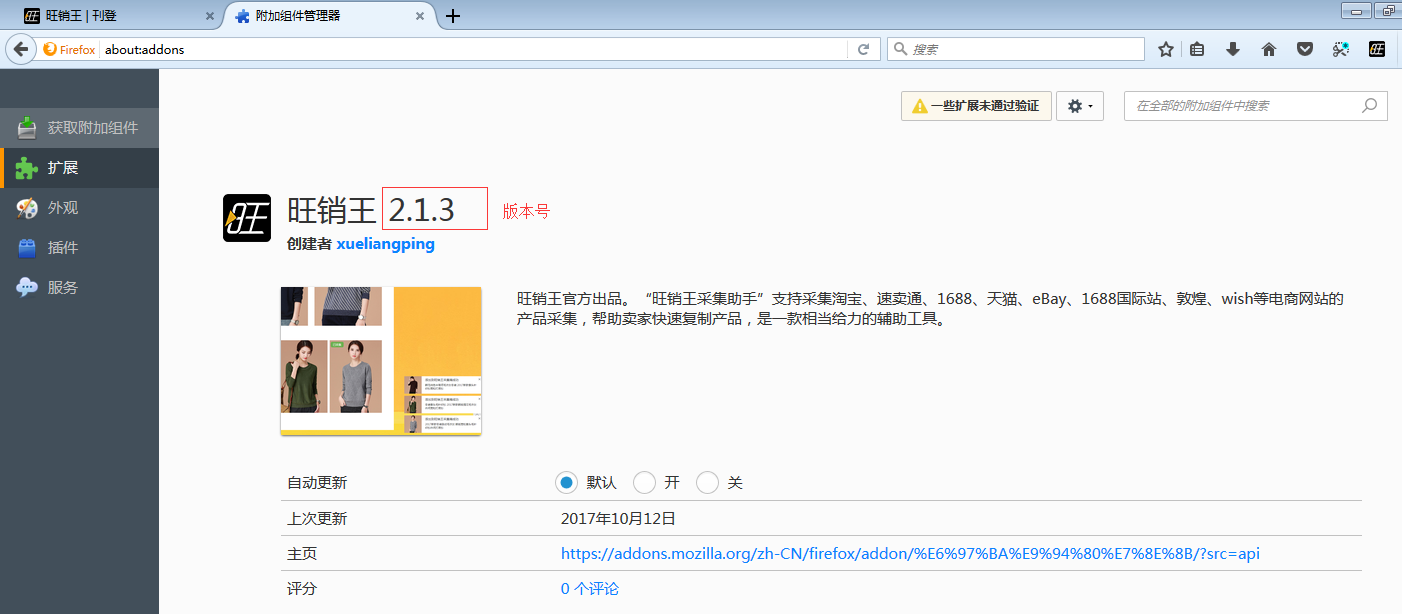Click the add-on search field
The image size is (1402, 614).
point(1256,106)
